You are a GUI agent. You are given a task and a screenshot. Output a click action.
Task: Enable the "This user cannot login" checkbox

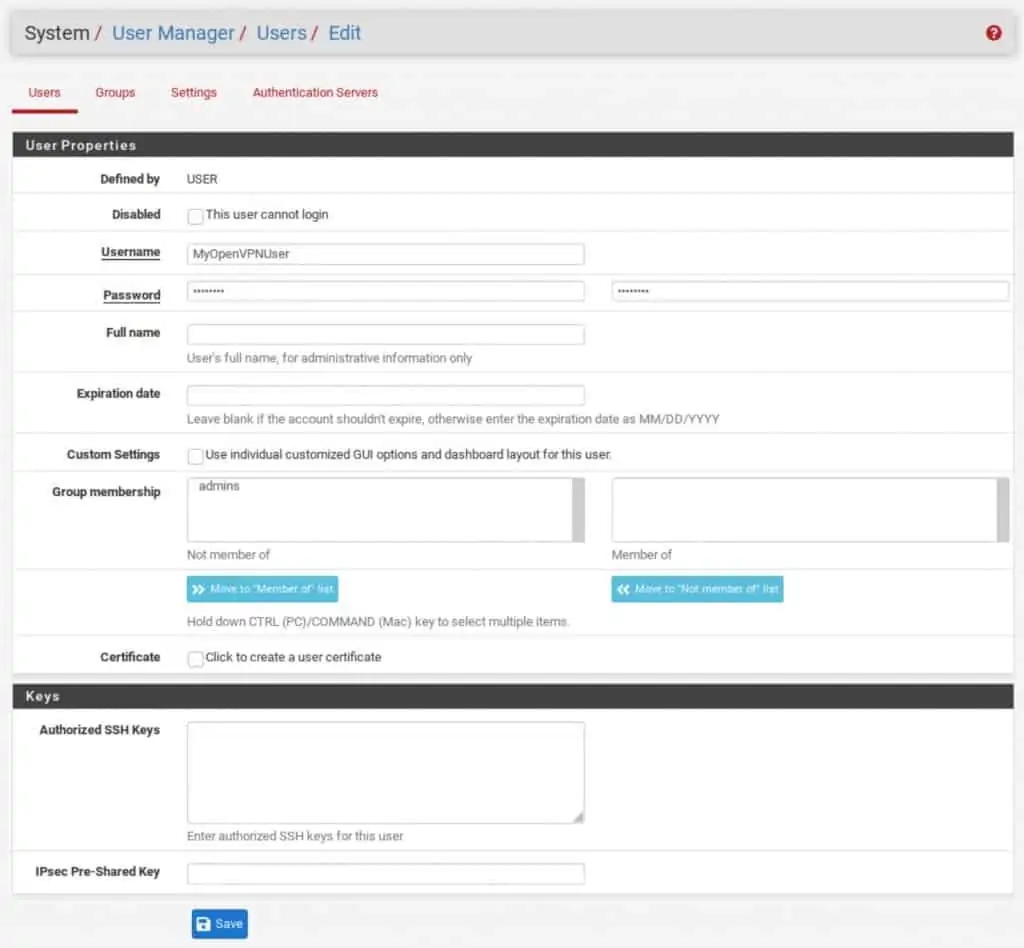196,216
